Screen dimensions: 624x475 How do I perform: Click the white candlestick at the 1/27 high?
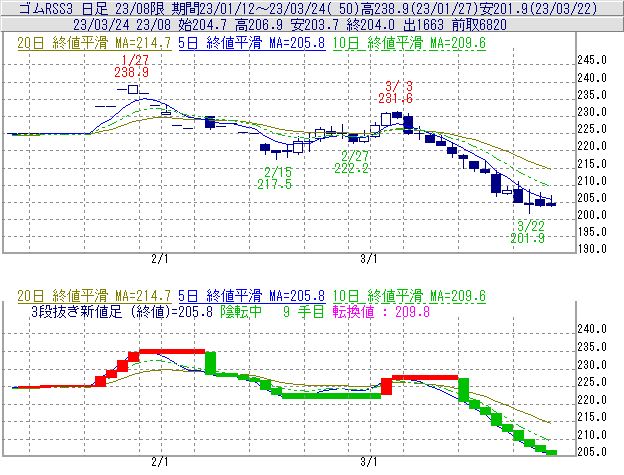point(133,89)
